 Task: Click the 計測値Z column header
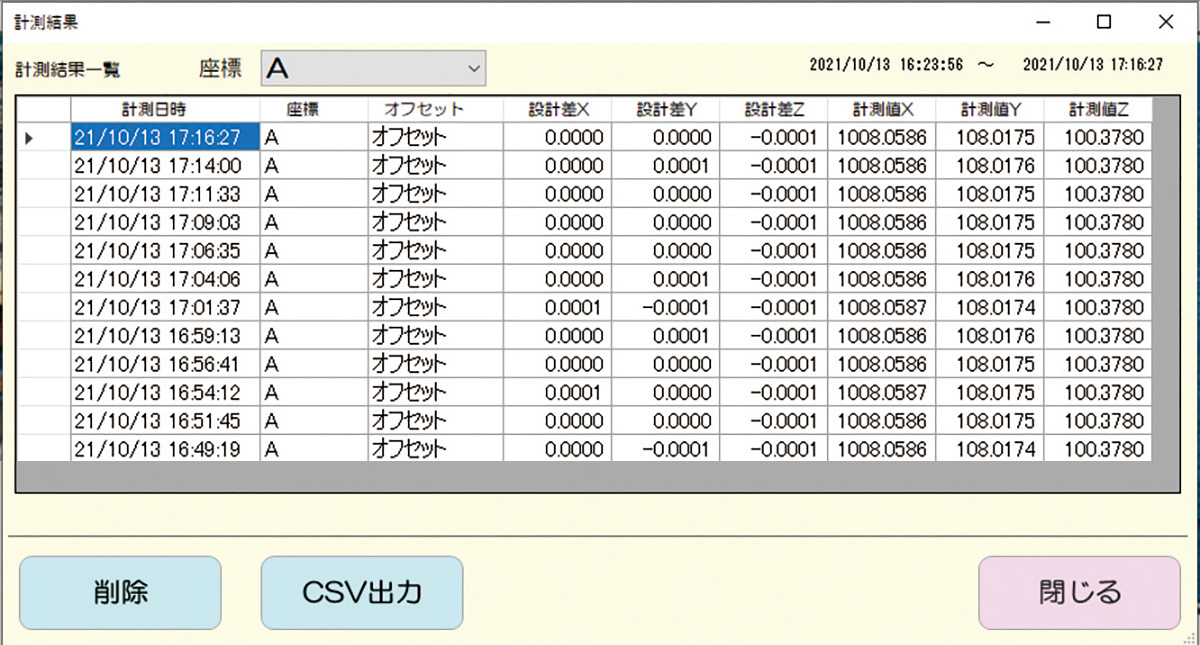(1097, 110)
